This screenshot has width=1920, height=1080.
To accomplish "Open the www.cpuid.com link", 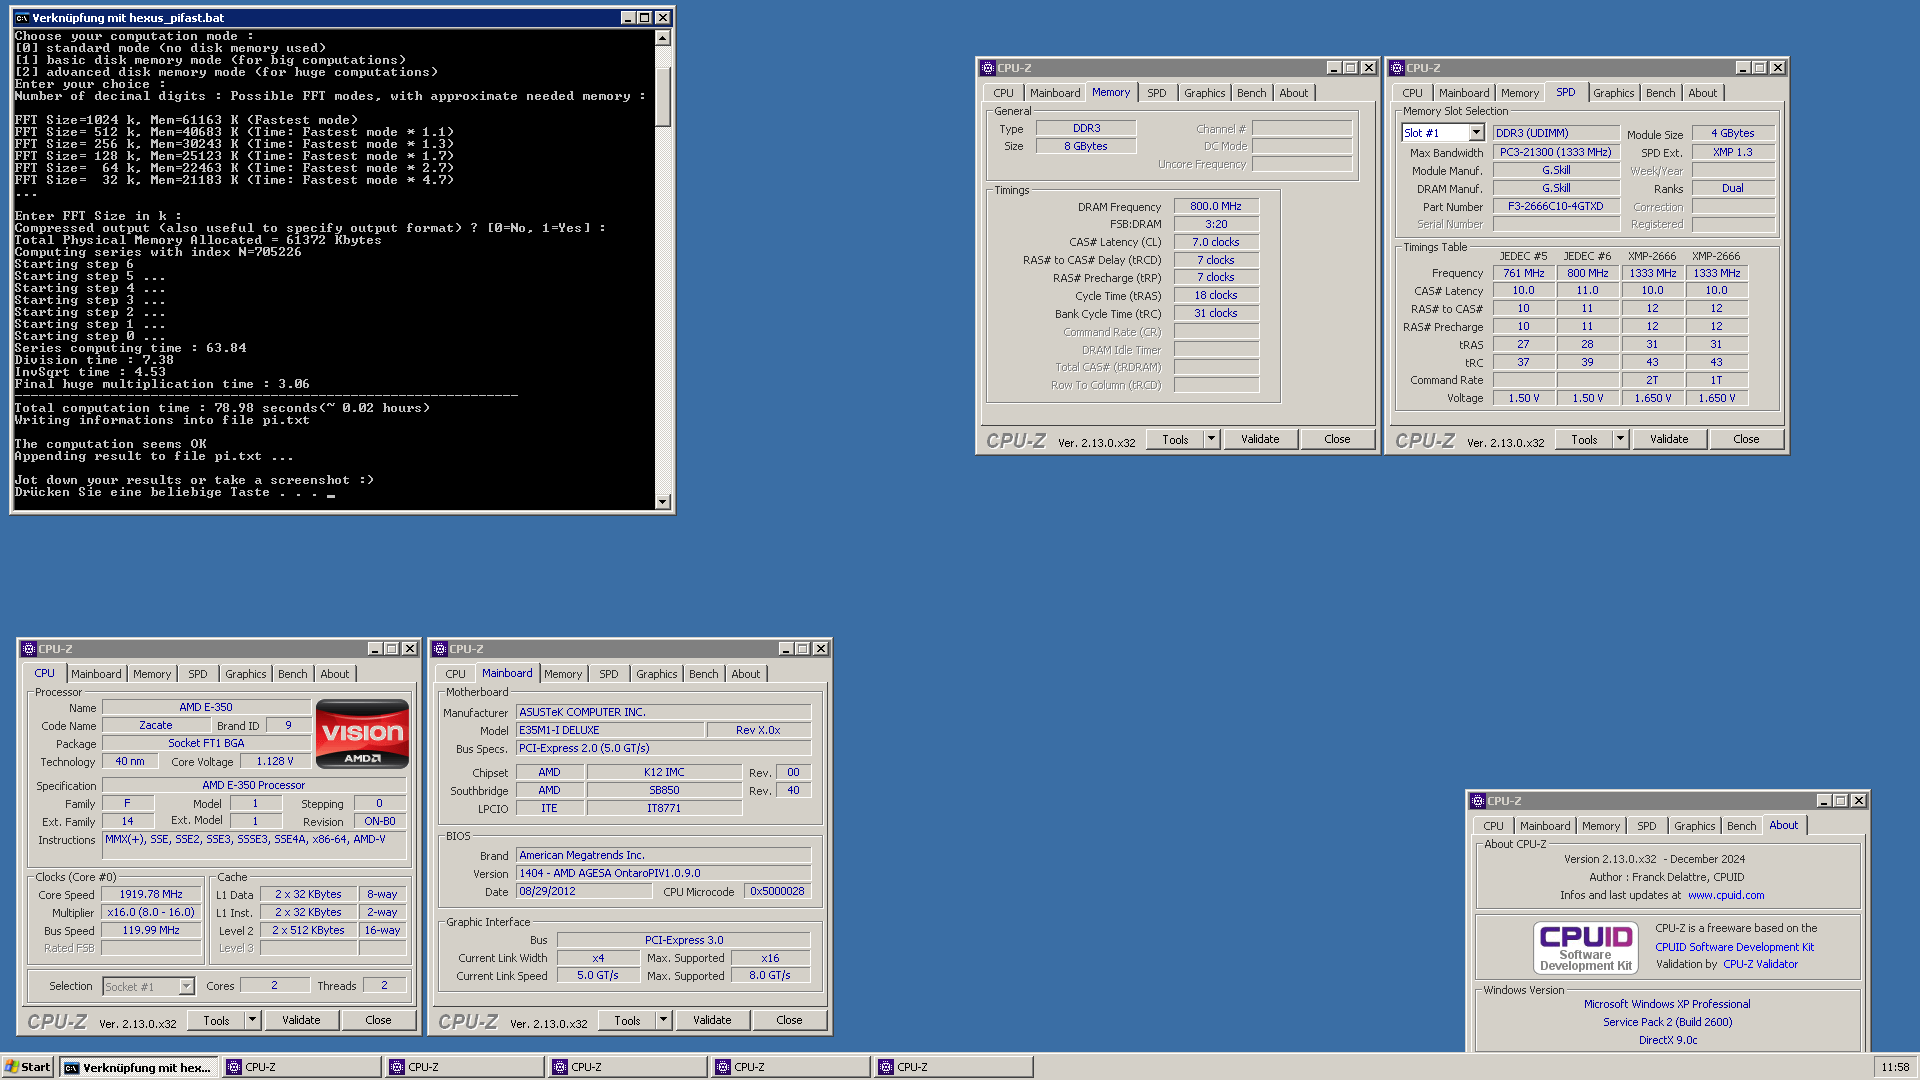I will pos(1726,895).
